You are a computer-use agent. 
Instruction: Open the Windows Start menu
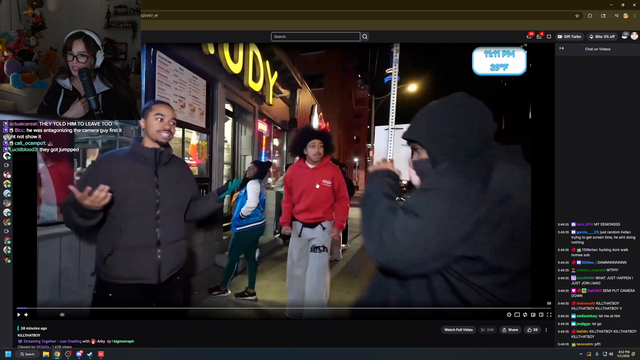coord(8,354)
